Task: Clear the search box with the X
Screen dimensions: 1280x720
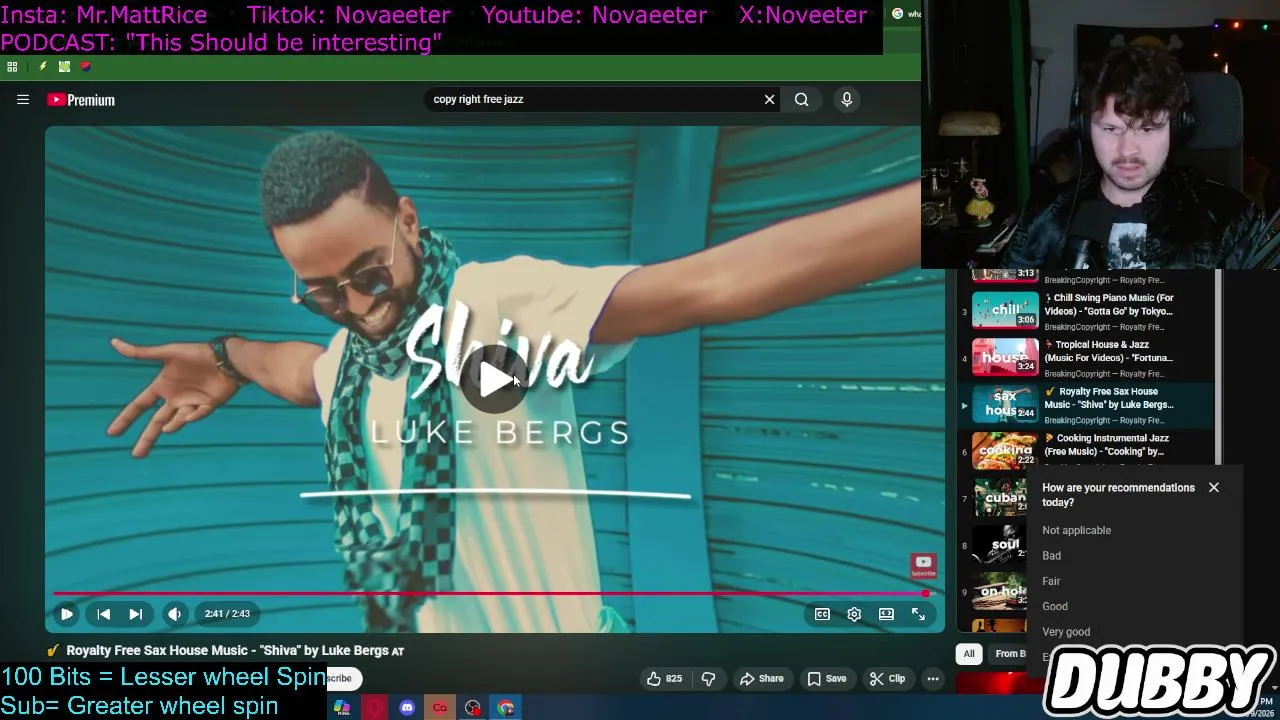Action: (x=769, y=99)
